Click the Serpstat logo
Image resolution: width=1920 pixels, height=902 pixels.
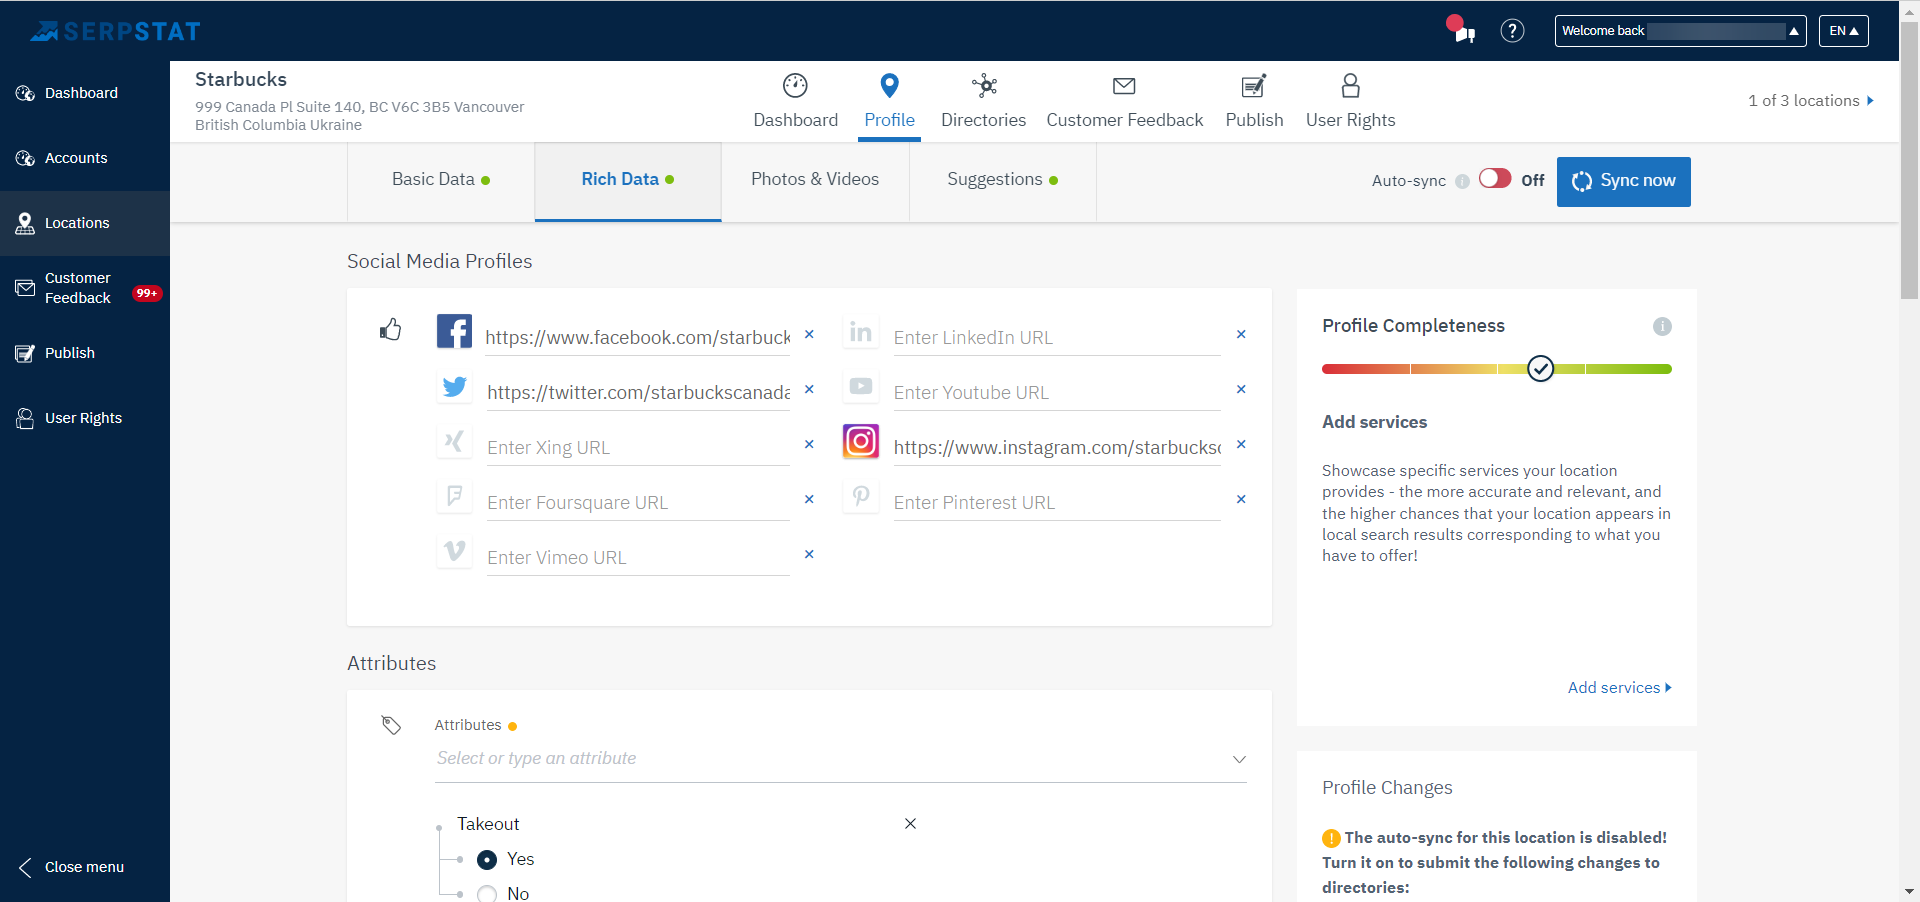[x=115, y=31]
